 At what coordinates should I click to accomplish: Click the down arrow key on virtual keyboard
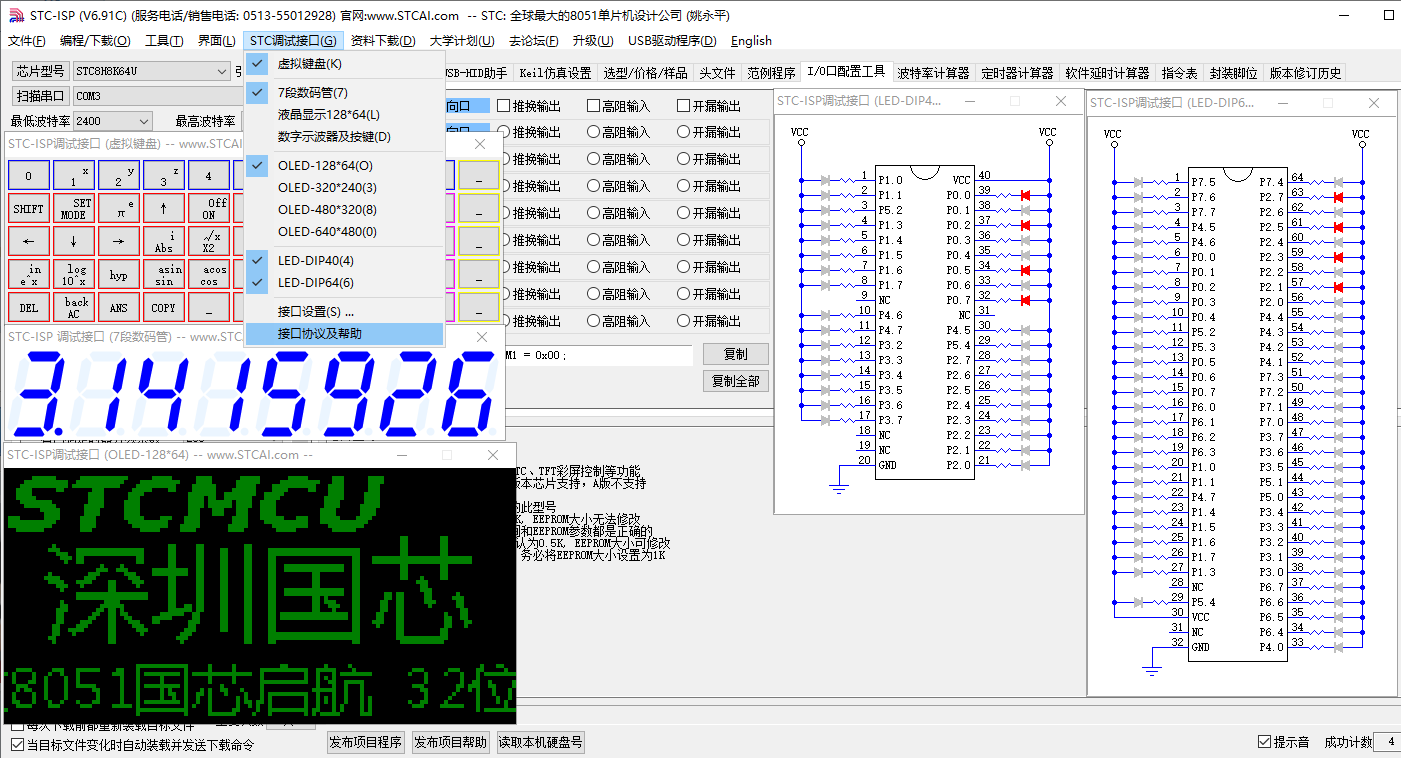(x=73, y=241)
